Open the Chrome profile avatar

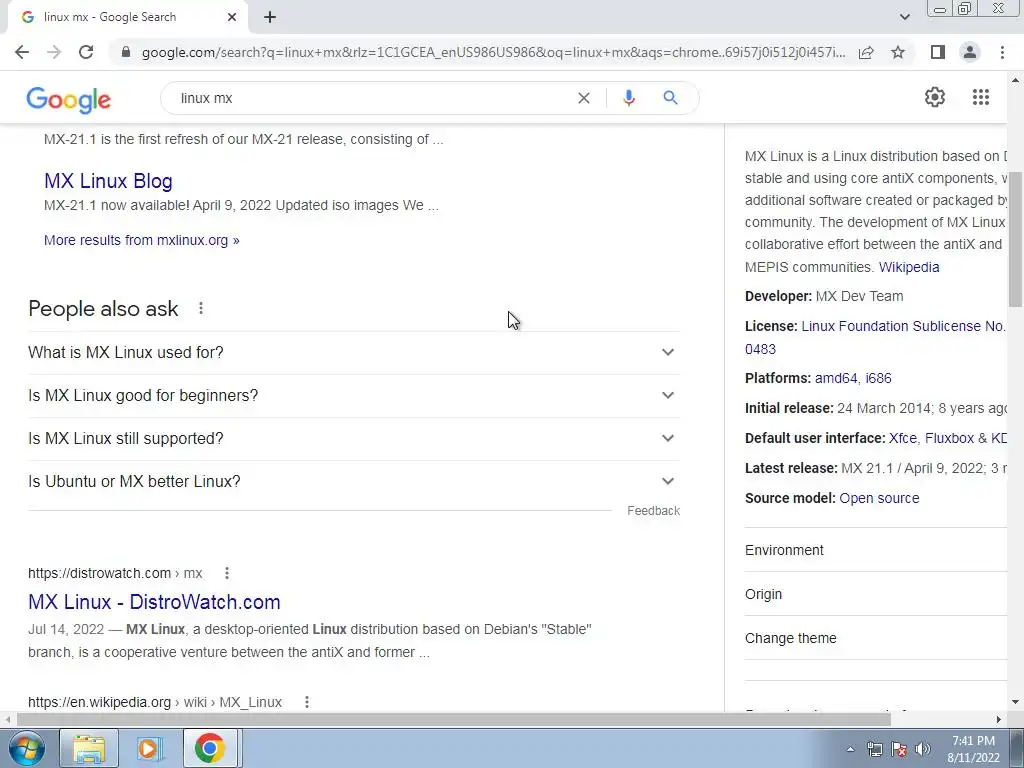click(970, 52)
